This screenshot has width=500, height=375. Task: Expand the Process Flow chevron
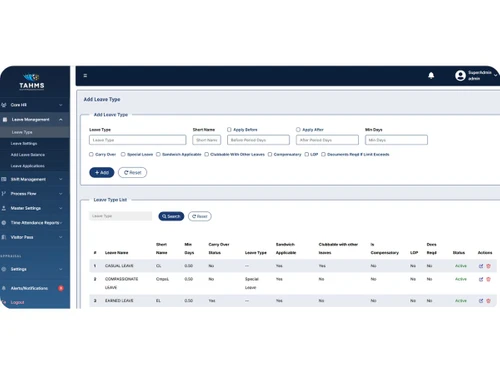click(x=61, y=194)
